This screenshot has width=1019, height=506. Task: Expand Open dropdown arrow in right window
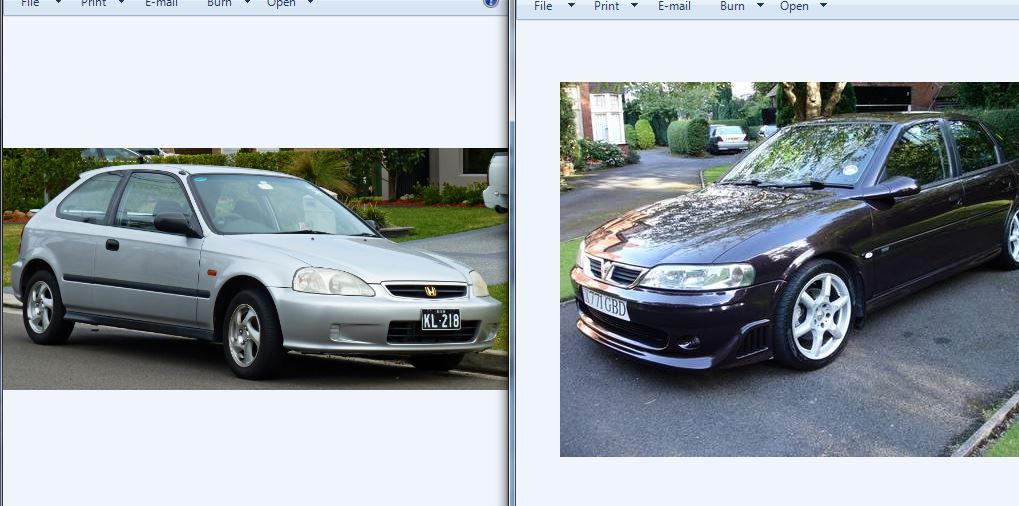(823, 5)
